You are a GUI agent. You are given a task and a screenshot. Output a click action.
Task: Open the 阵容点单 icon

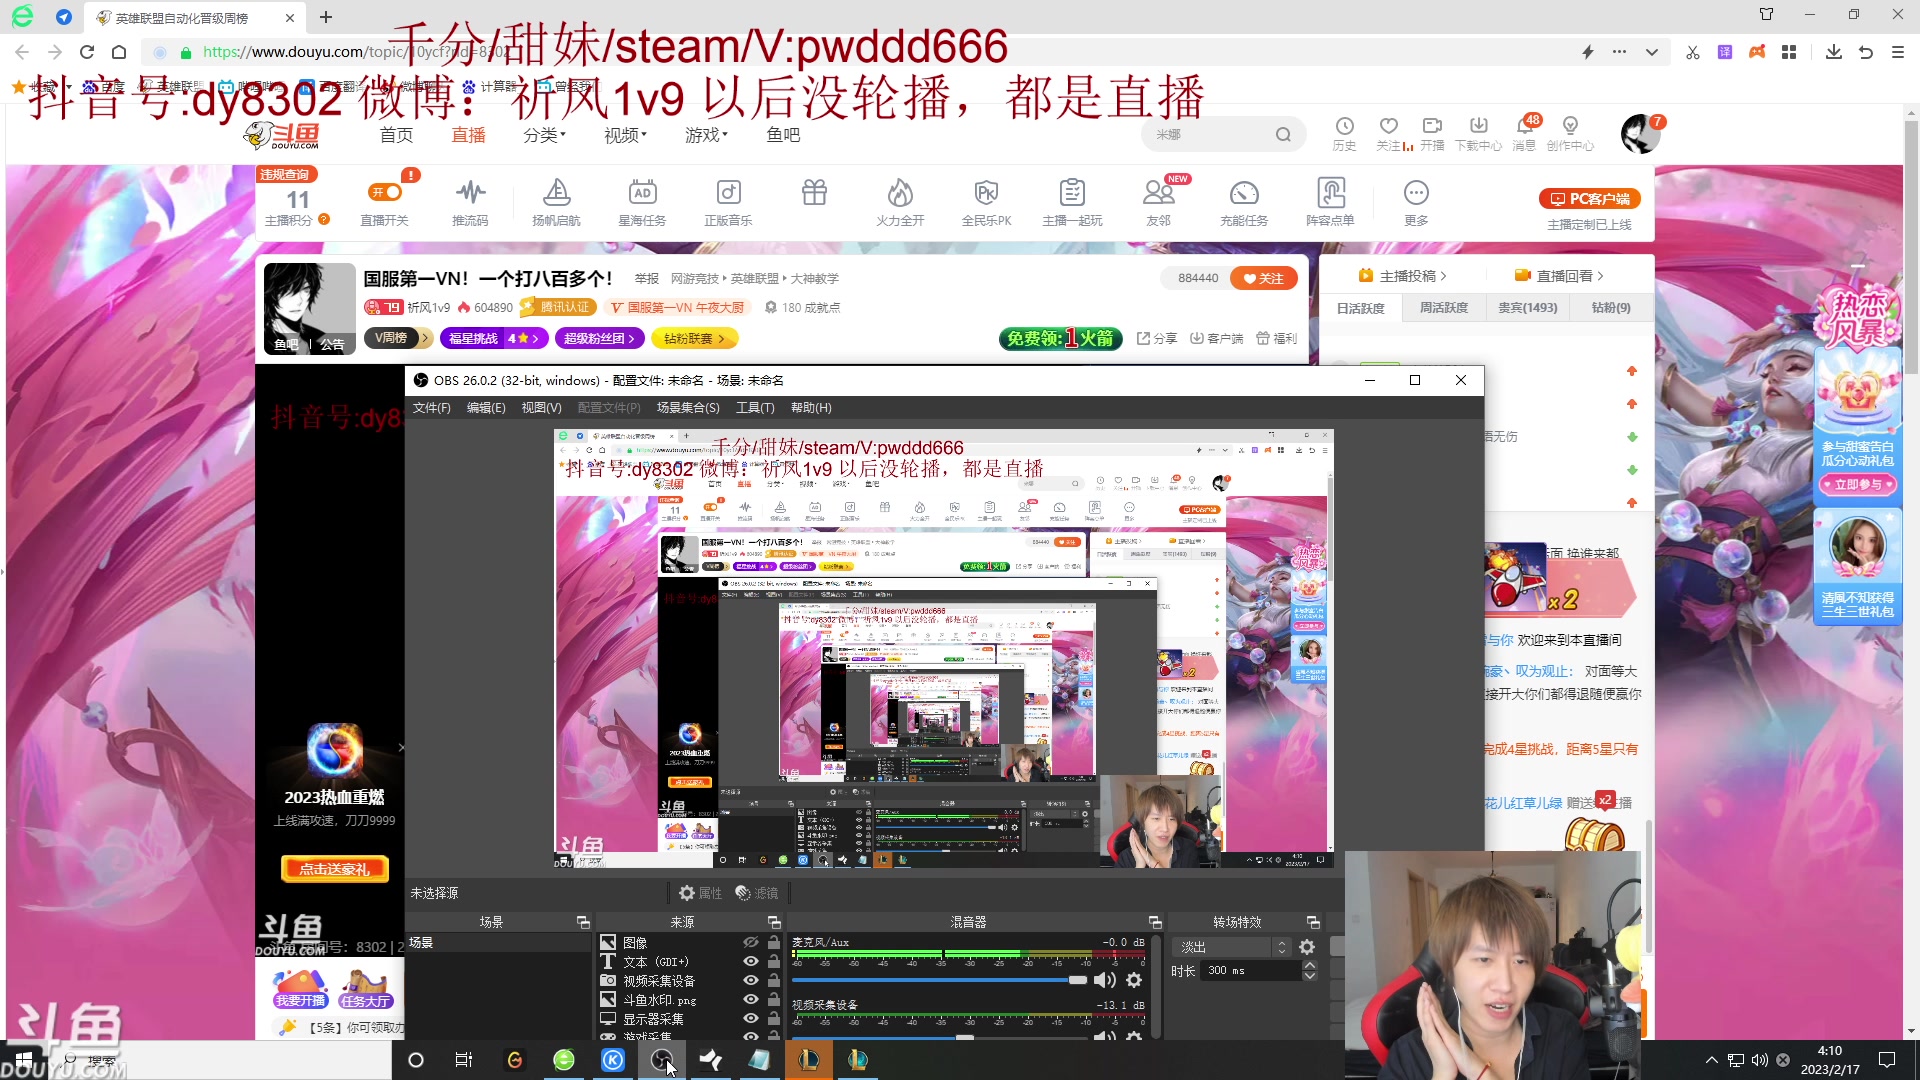coord(1330,201)
